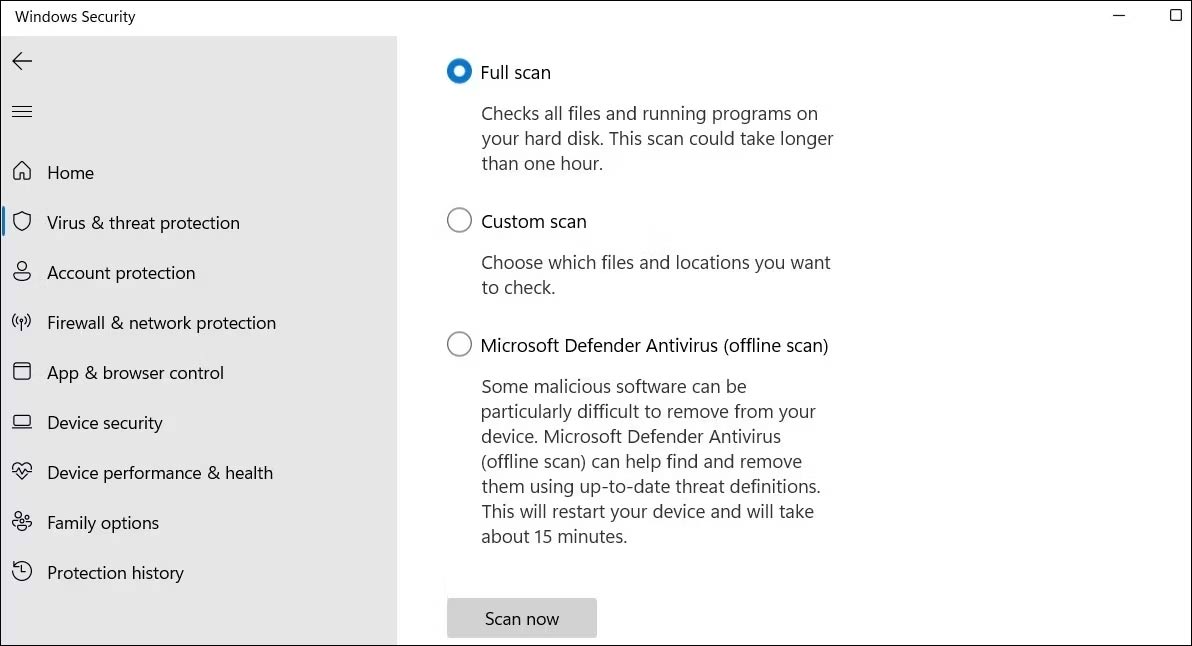Screen dimensions: 1192x646
Task: Select Microsoft Defender Antivirus offline scan
Action: coord(459,344)
